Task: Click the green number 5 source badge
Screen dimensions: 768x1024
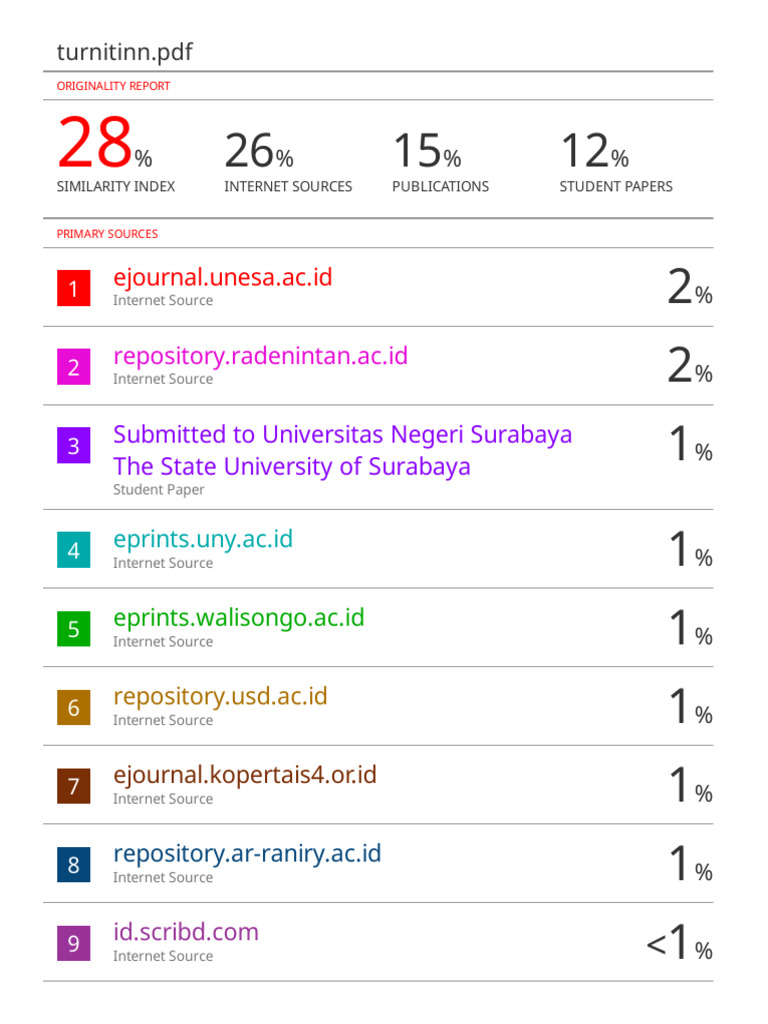Action: [x=73, y=629]
